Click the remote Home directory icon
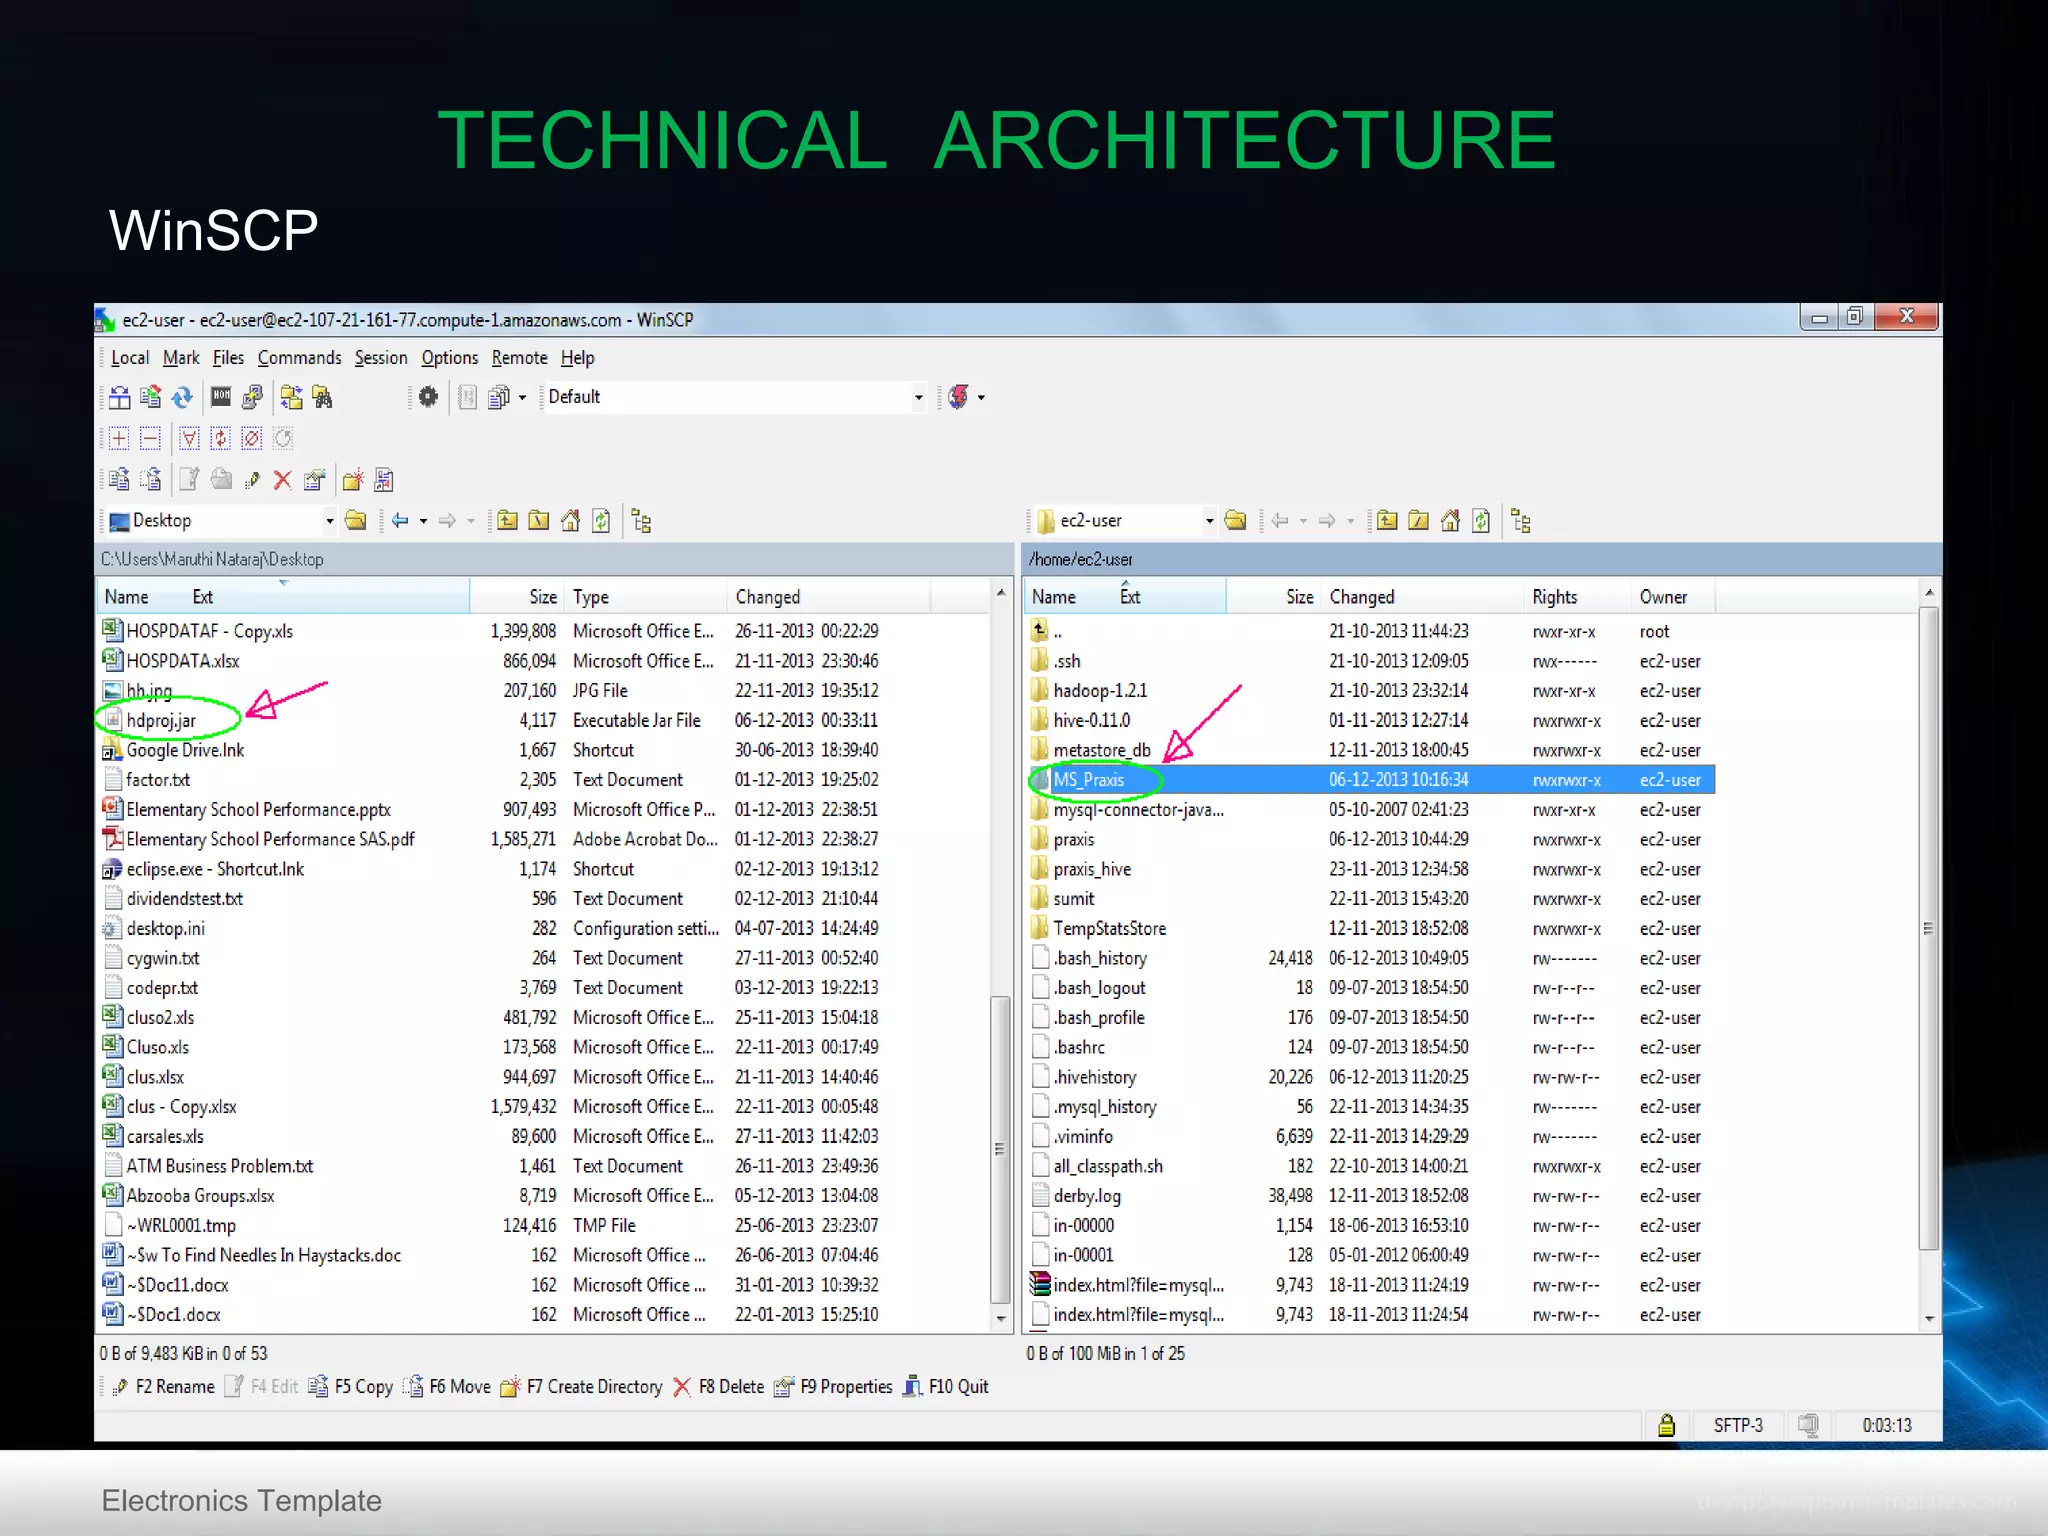Image resolution: width=2048 pixels, height=1536 pixels. [x=1450, y=520]
